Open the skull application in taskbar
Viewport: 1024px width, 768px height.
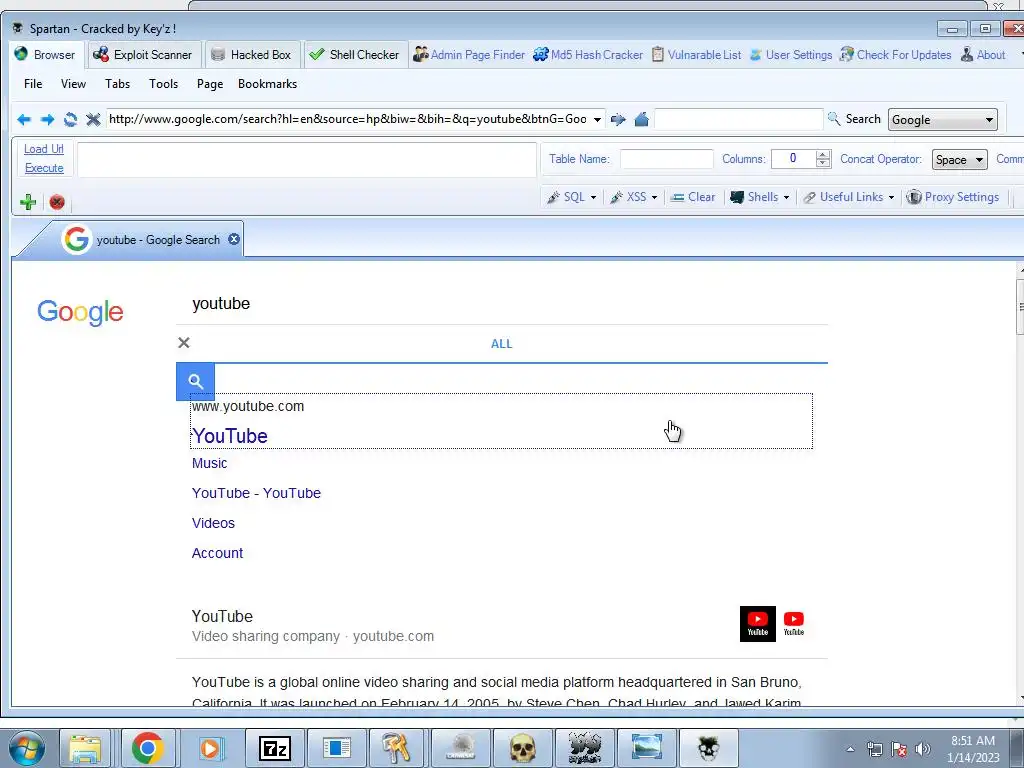coord(522,748)
